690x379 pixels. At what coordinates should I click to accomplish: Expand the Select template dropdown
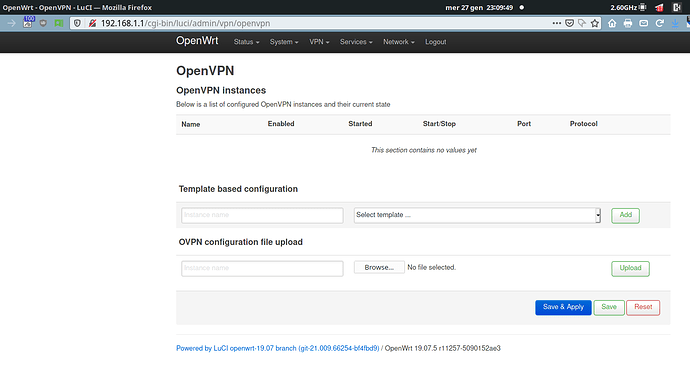477,215
